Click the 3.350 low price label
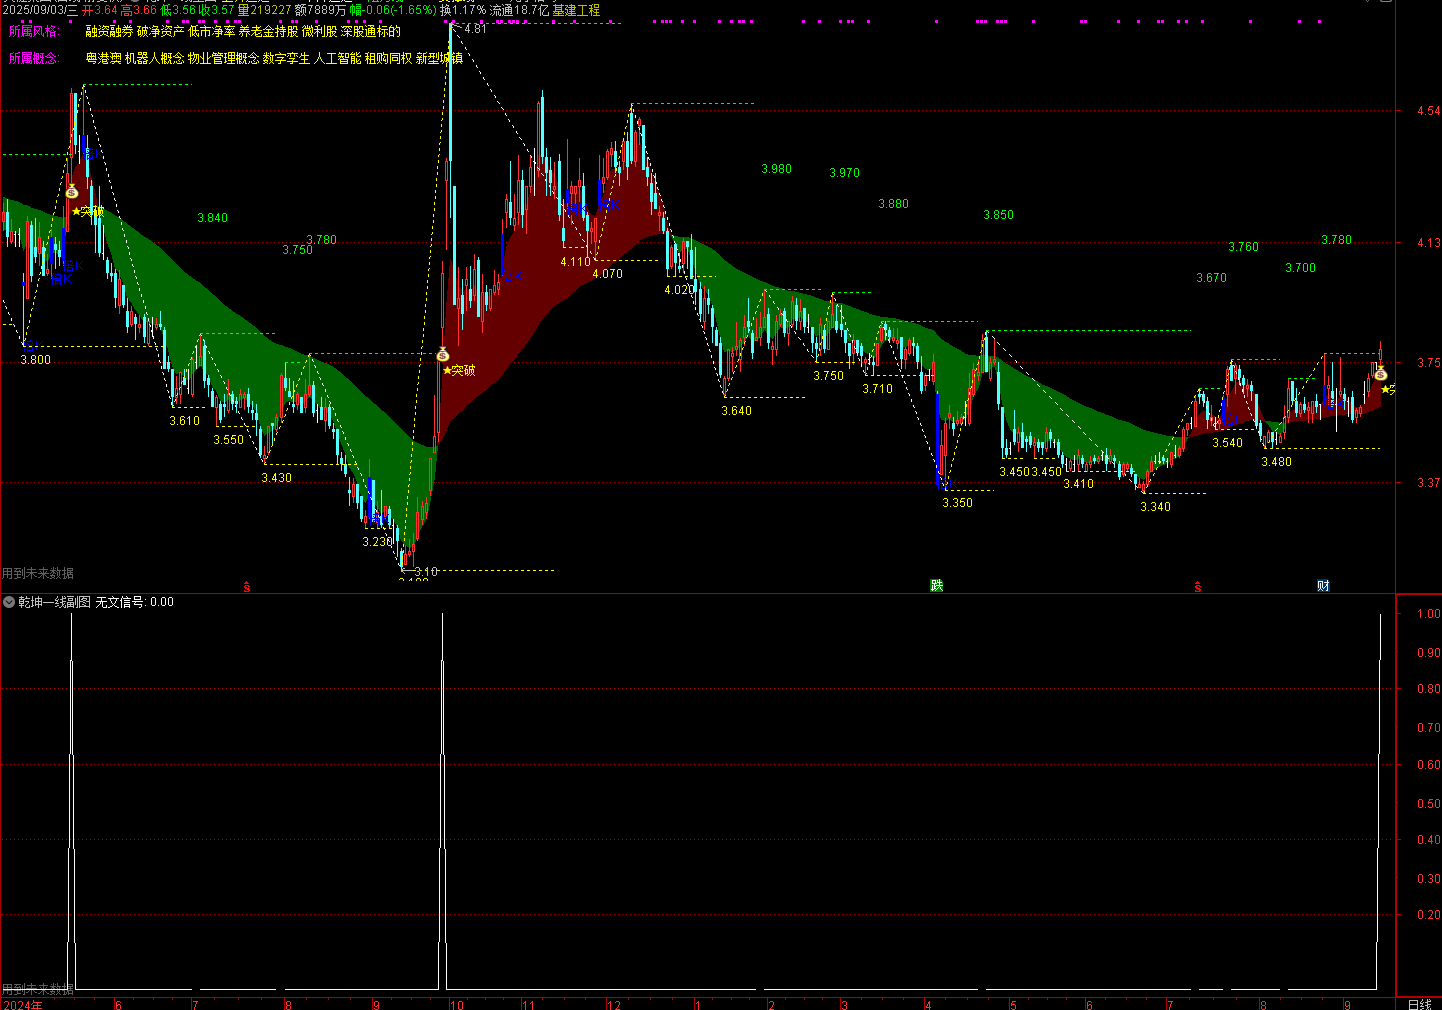 (958, 503)
